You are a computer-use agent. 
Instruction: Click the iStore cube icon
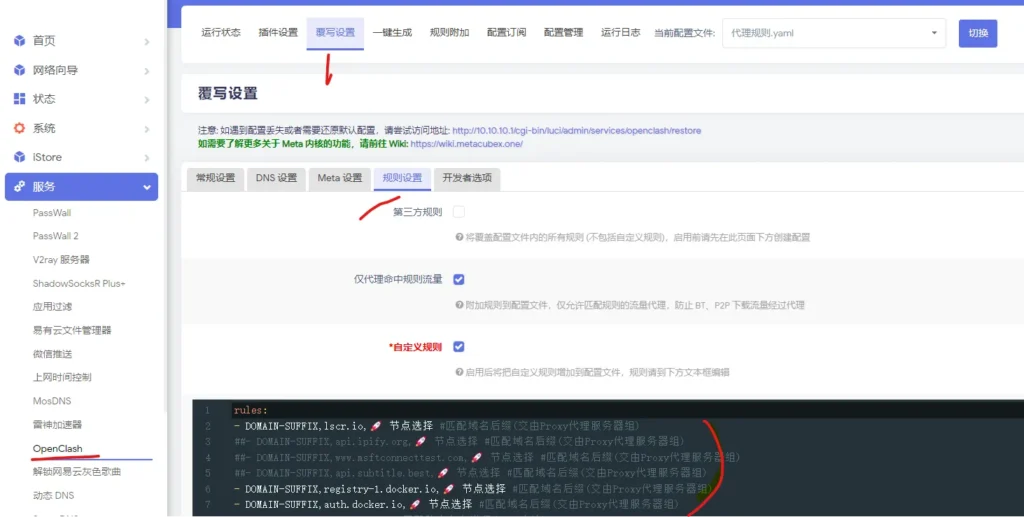pyautogui.click(x=20, y=157)
